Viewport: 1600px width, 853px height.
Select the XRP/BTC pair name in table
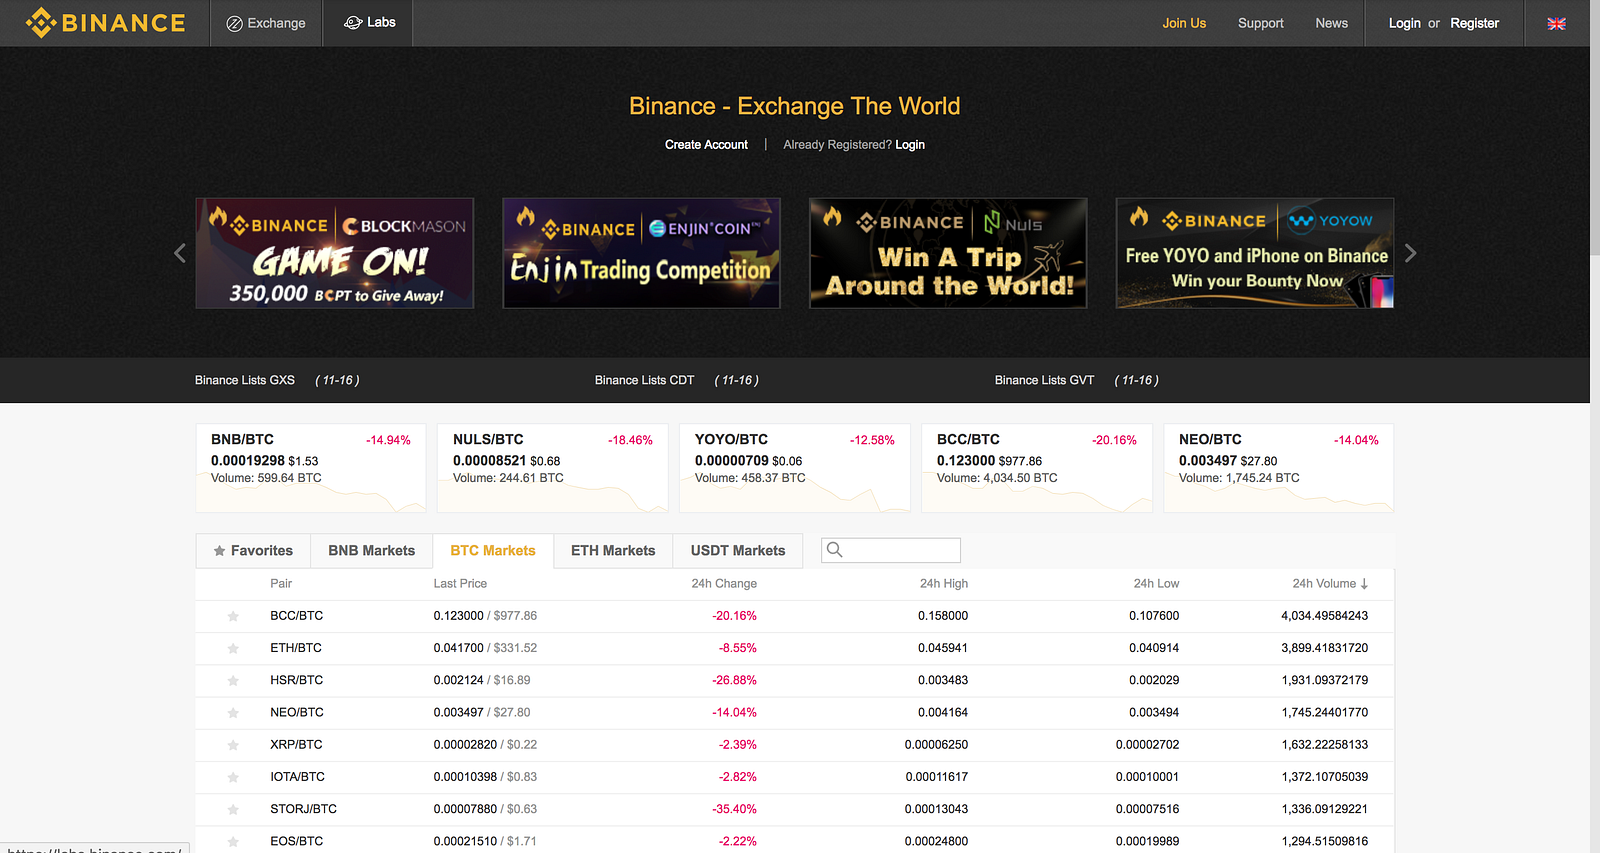point(296,745)
